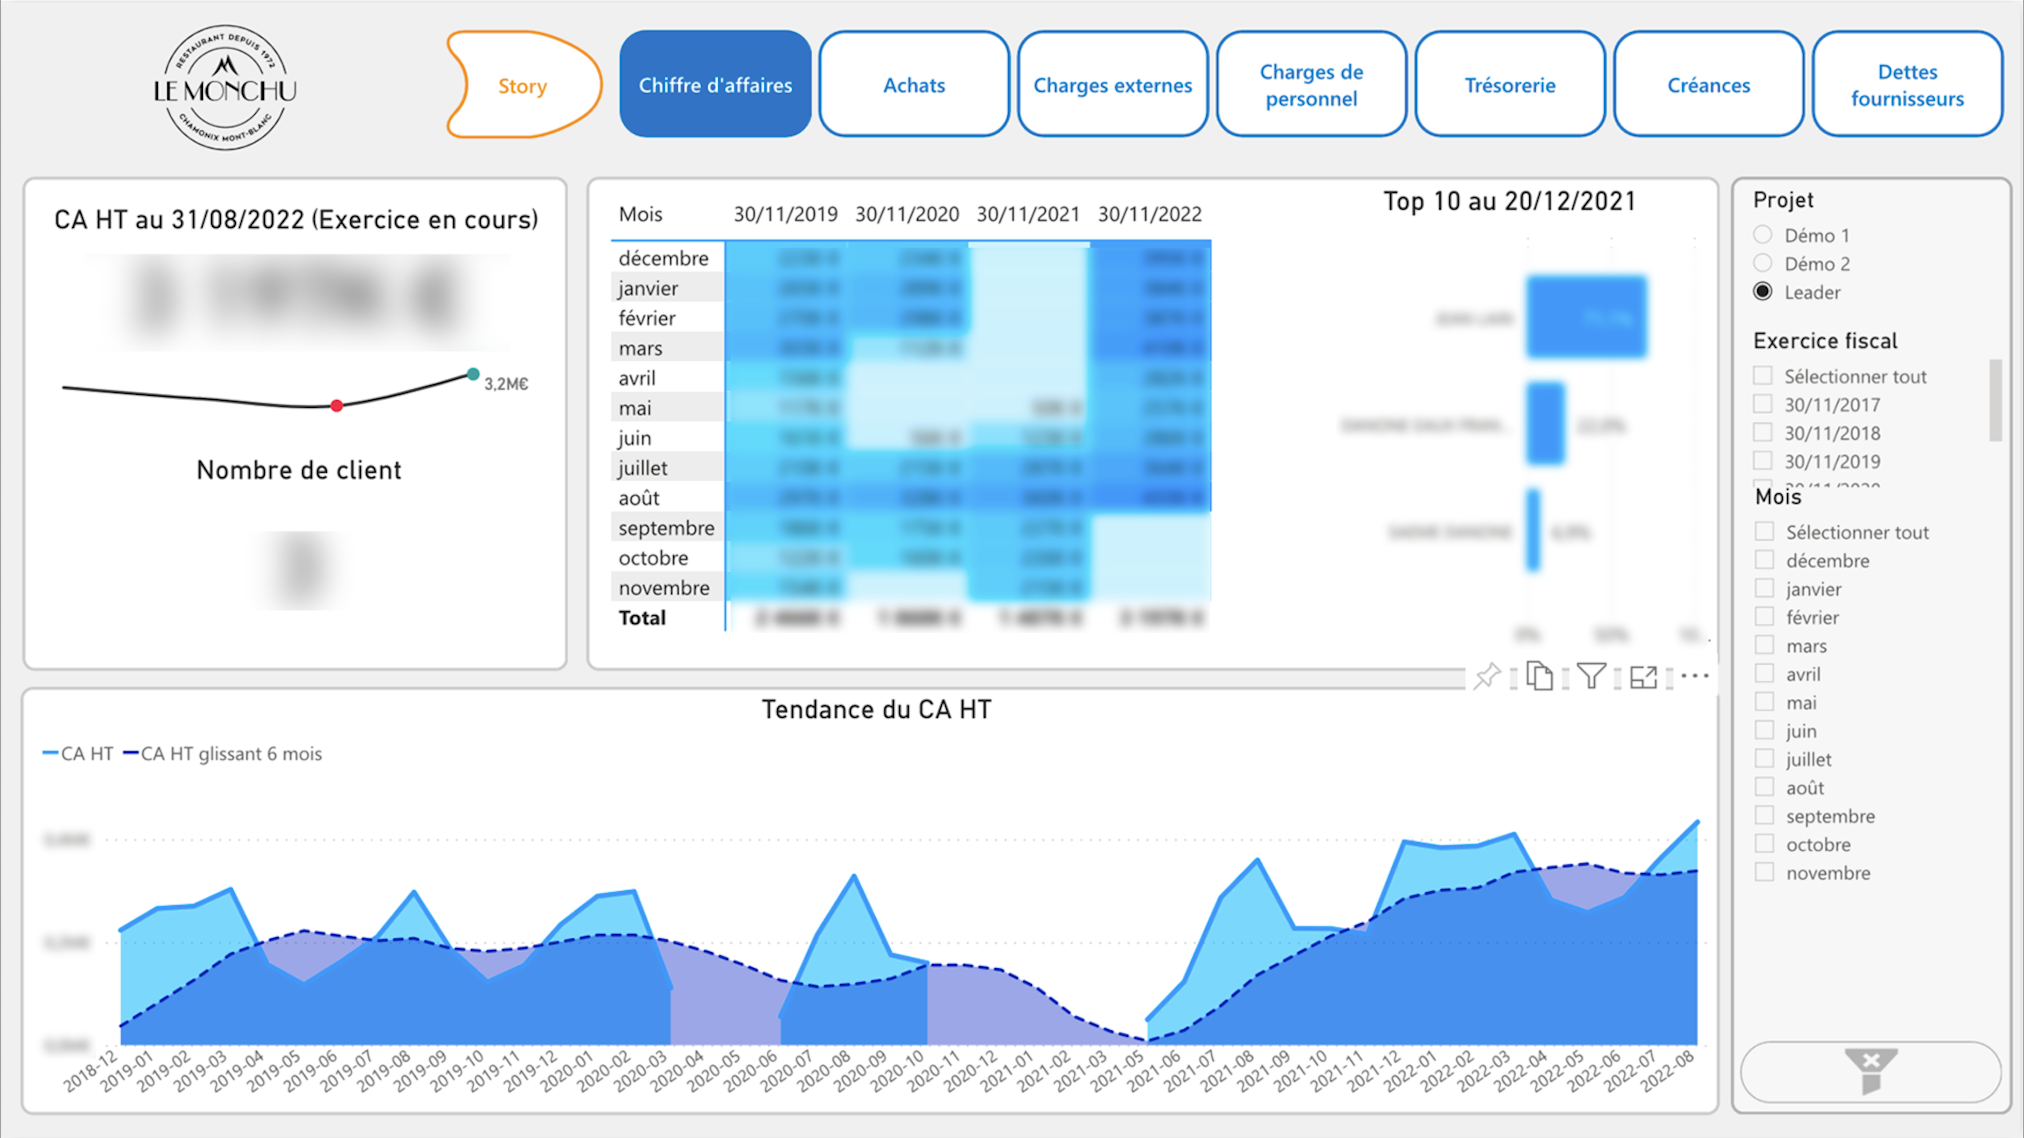
Task: Enable the Sélectionner tout checkbox for Mois
Action: point(1764,532)
